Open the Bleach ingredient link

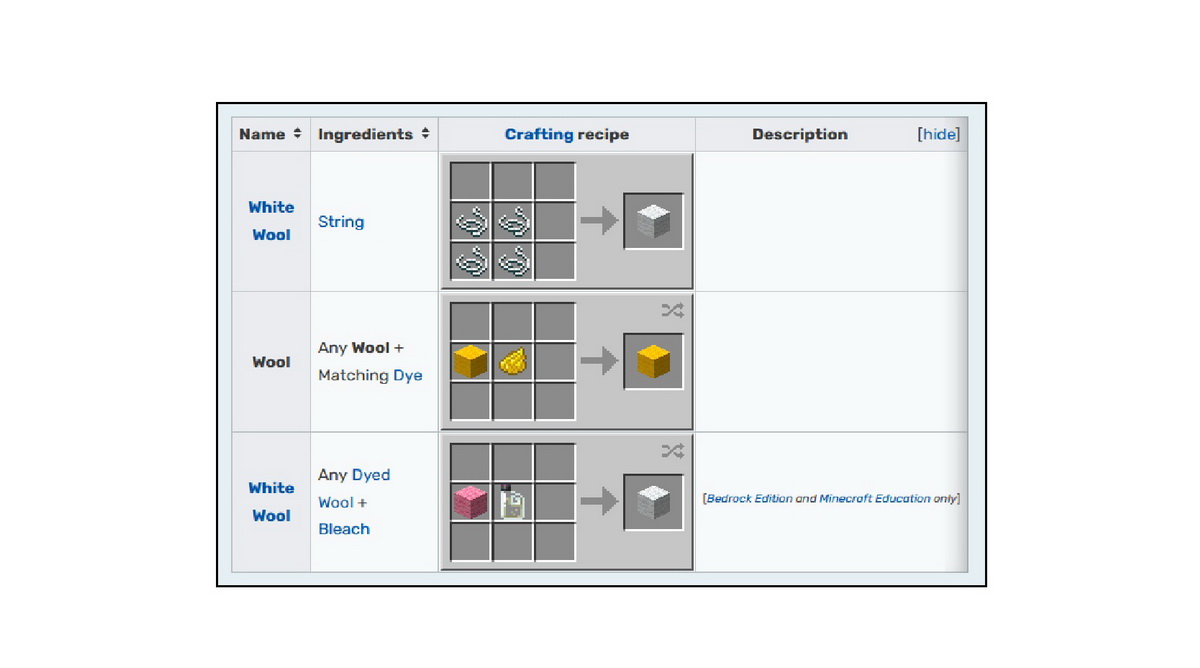(344, 529)
